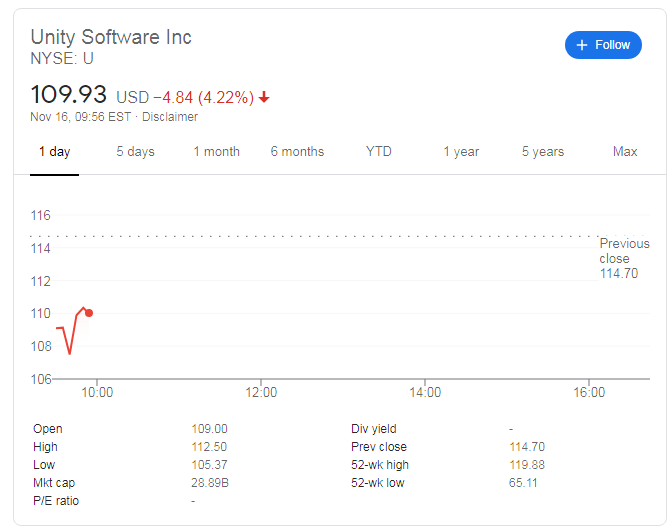This screenshot has height=532, width=671.
Task: Open the 6 months chart tab
Action: (297, 152)
